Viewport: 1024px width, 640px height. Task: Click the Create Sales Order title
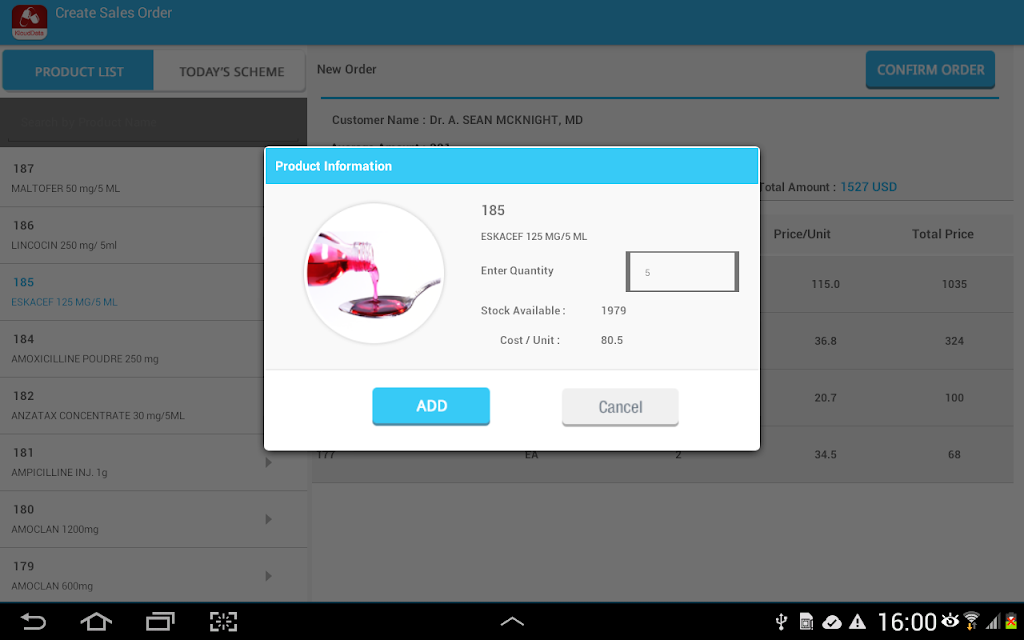click(114, 13)
